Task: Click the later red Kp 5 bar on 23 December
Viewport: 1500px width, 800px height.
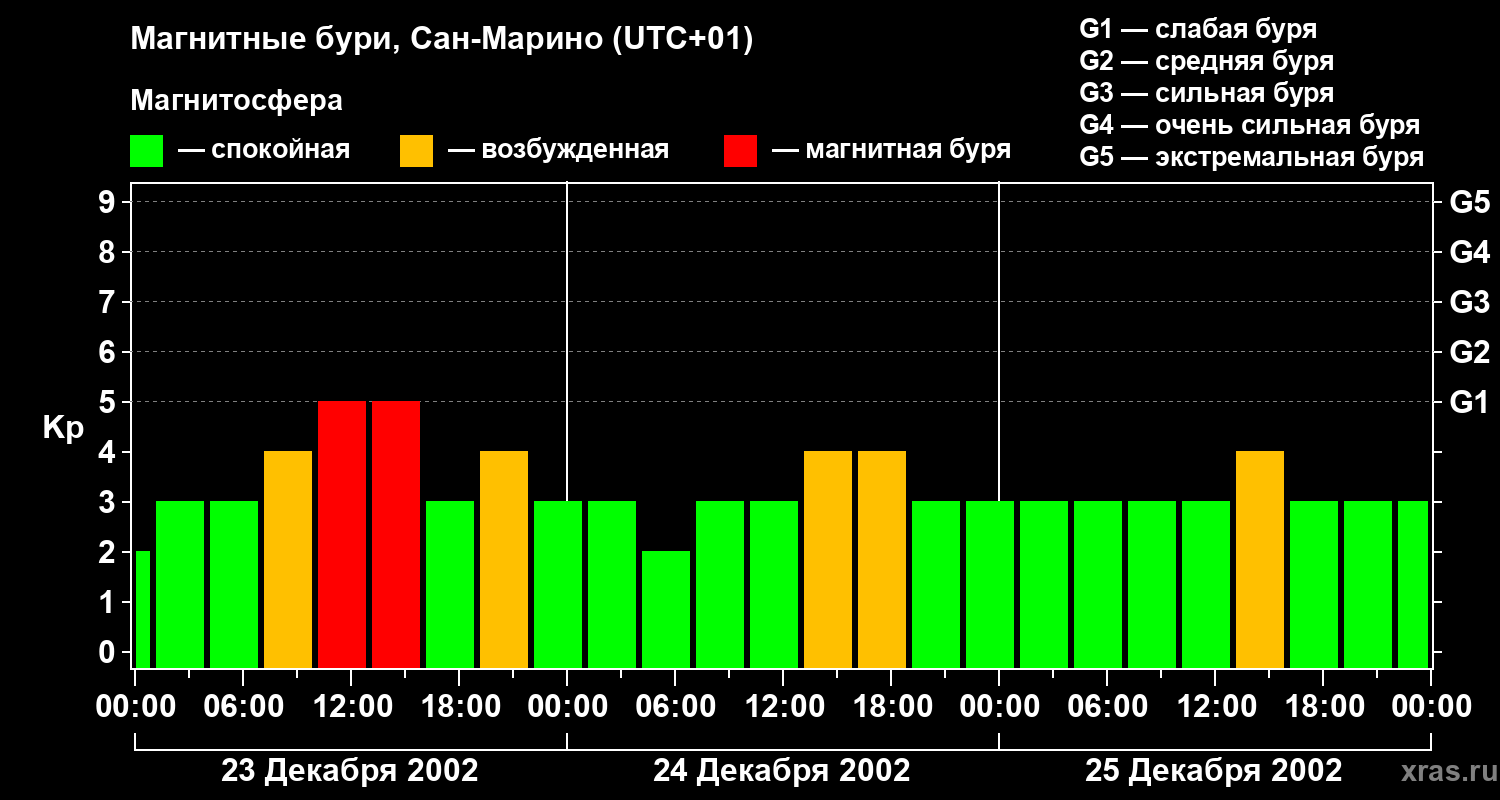Action: click(x=396, y=534)
